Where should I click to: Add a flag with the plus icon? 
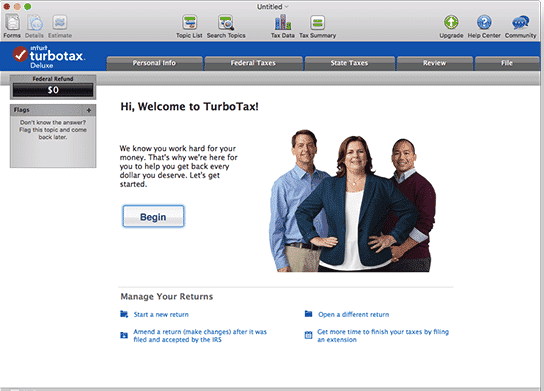coord(89,110)
